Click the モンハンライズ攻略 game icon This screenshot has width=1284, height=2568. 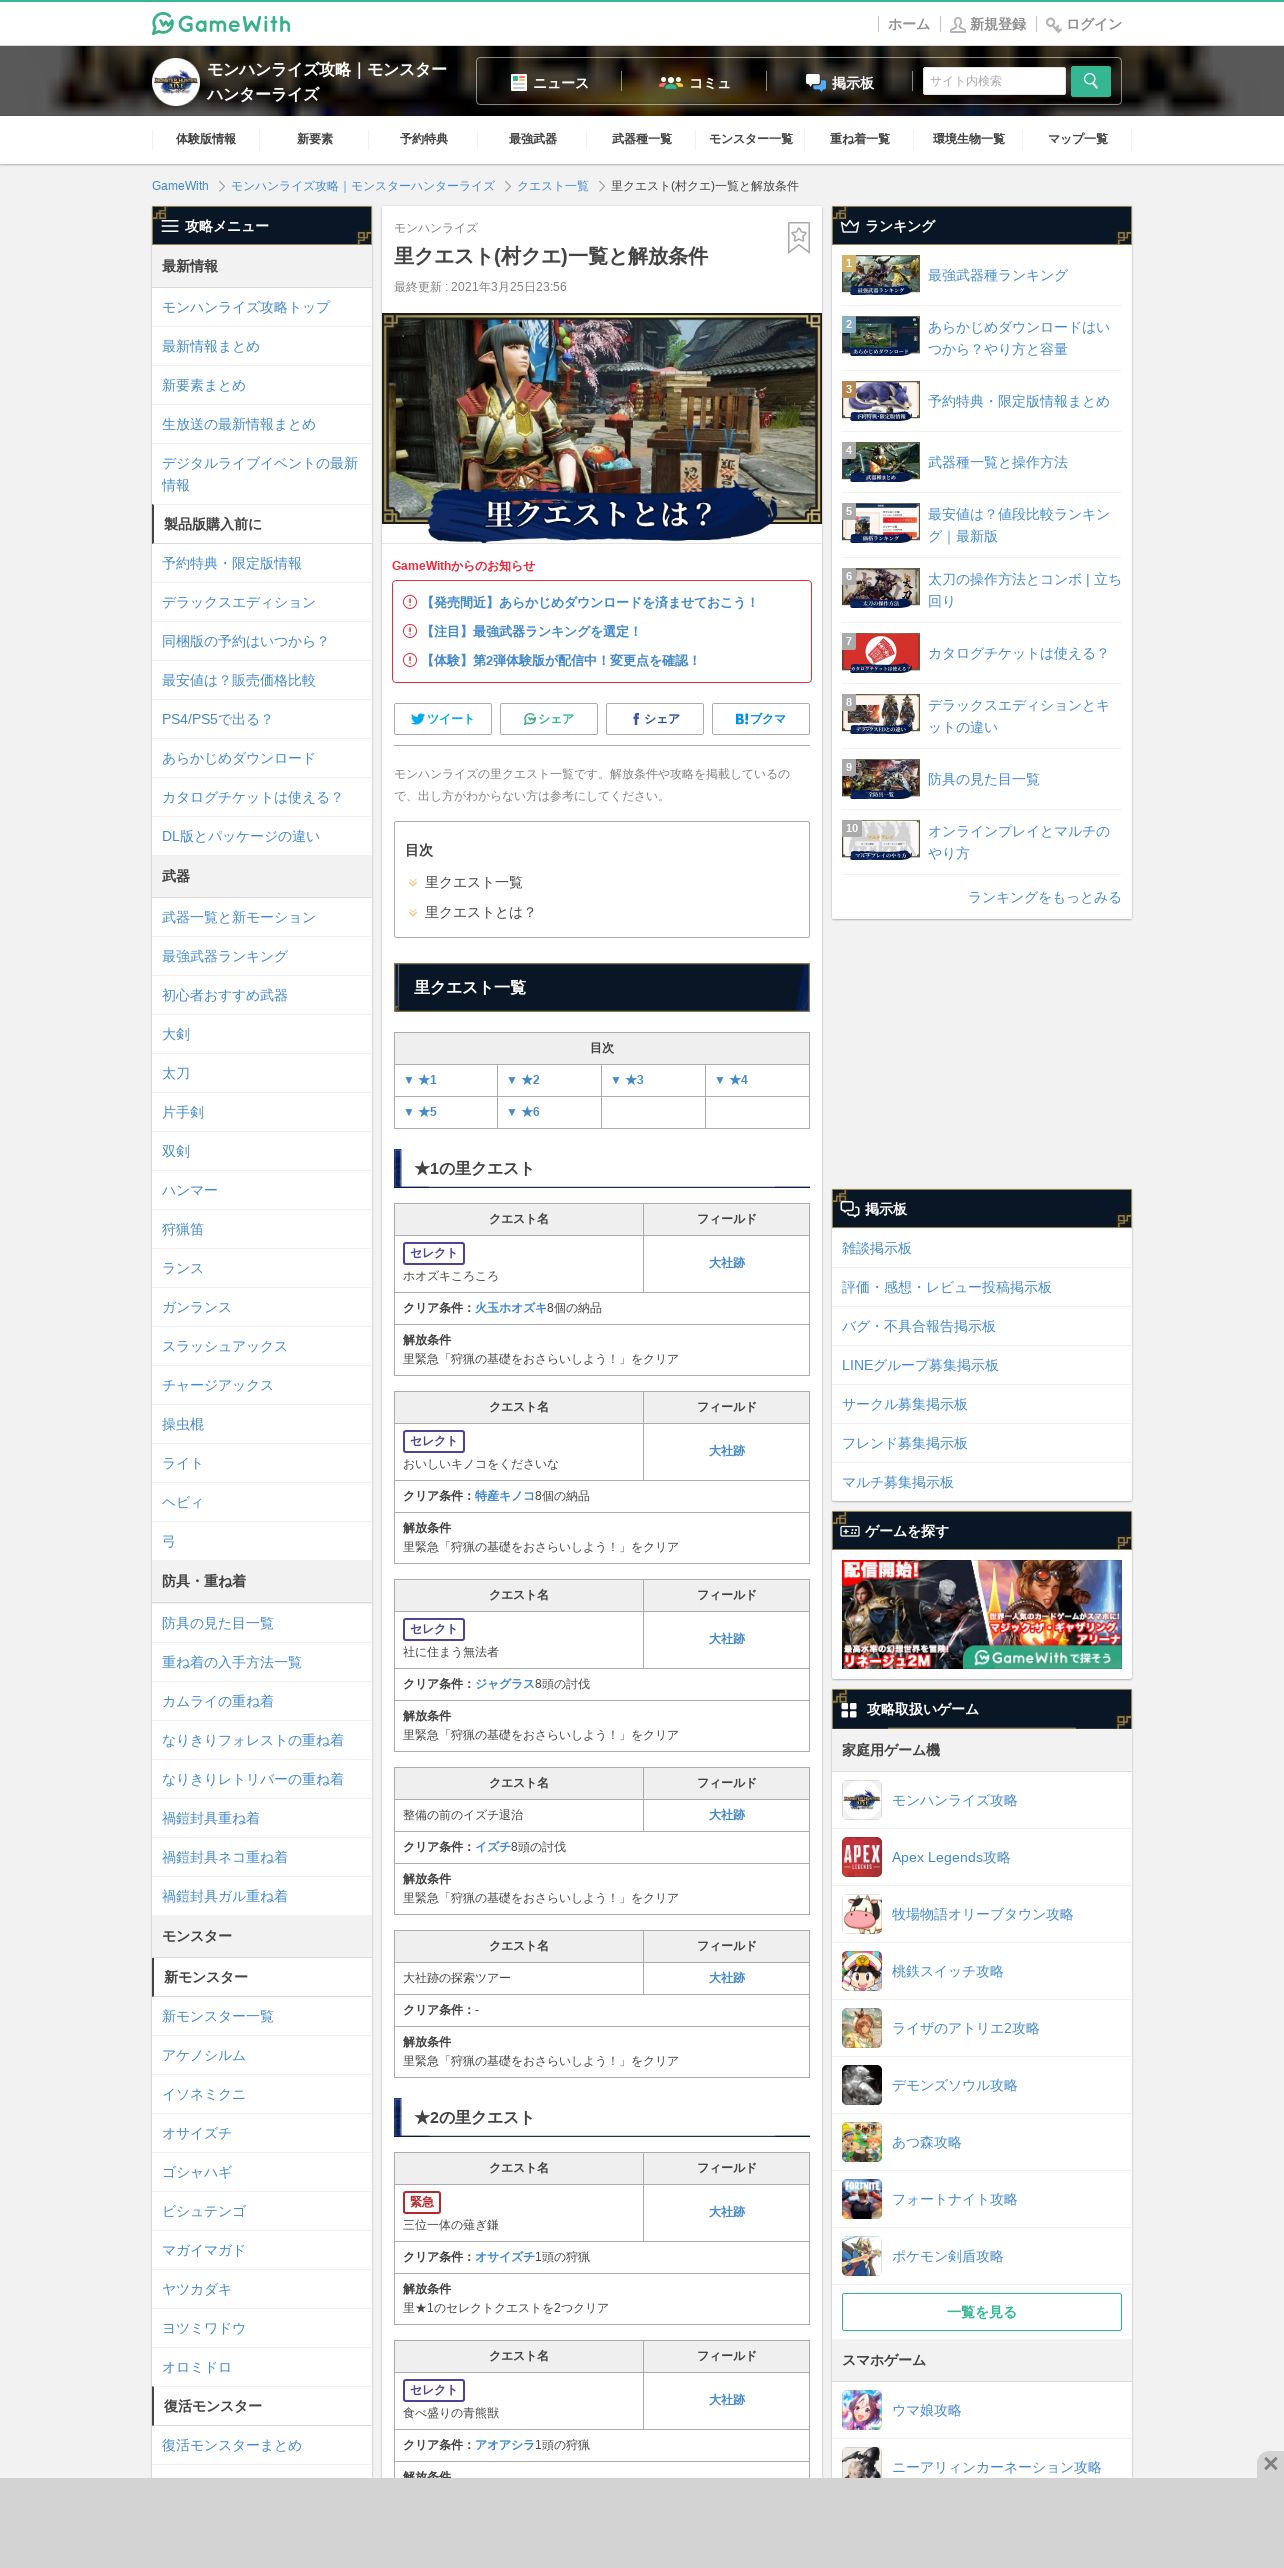pos(862,1800)
